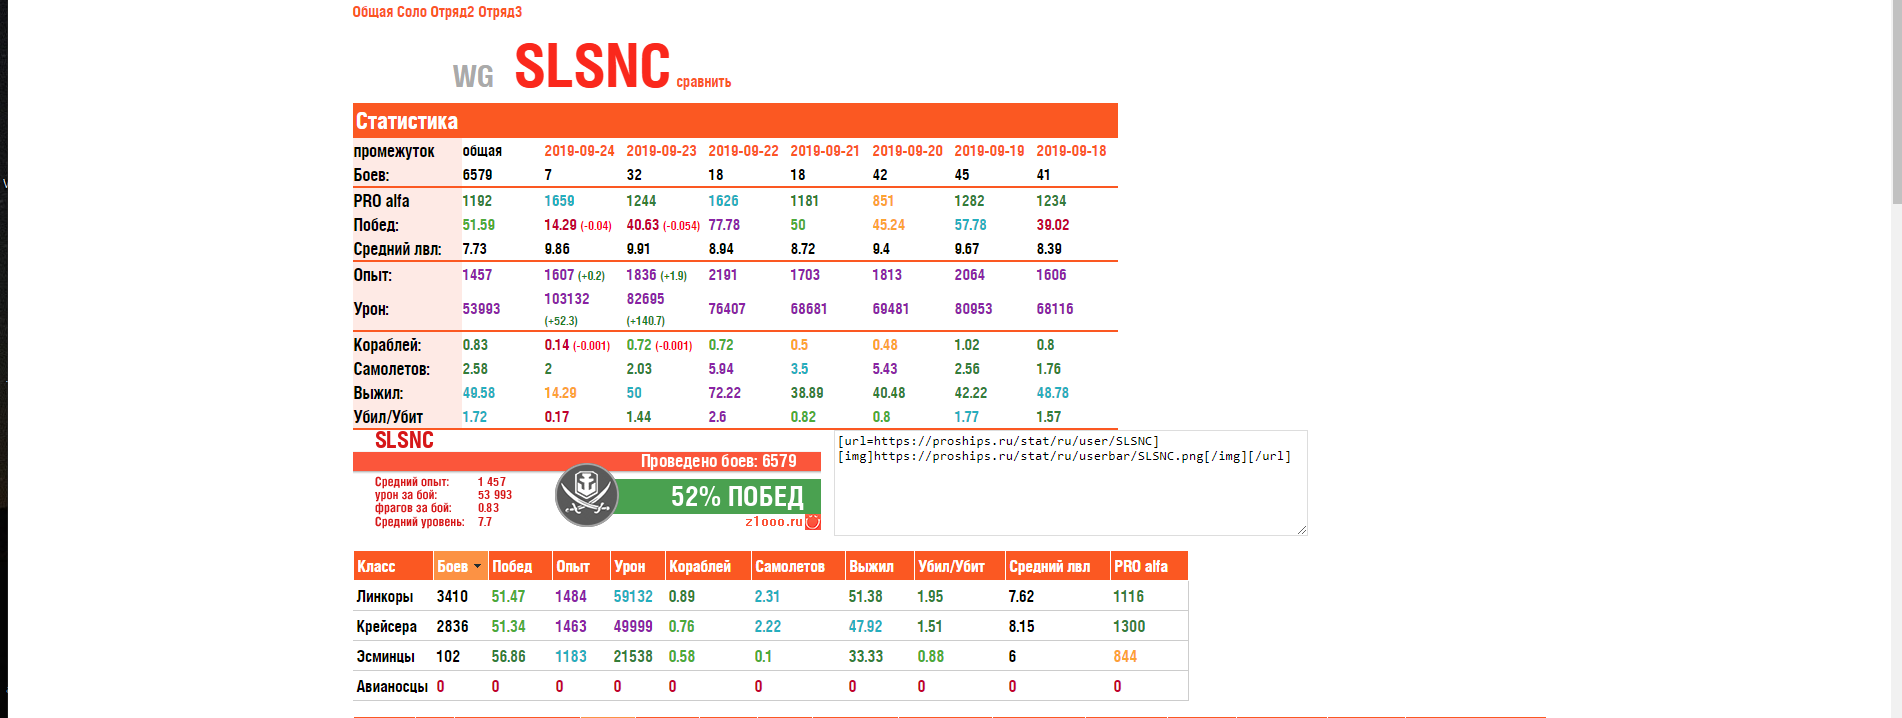Open the 2019-09-18 date column

click(x=1071, y=151)
